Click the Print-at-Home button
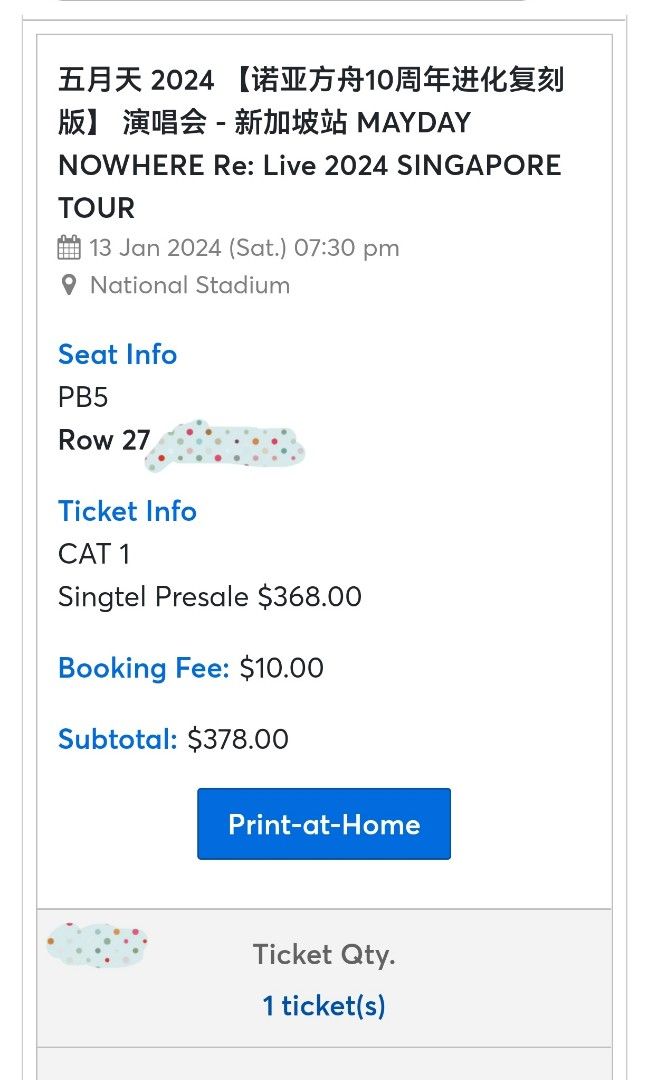The width and height of the screenshot is (648, 1080). coord(324,824)
